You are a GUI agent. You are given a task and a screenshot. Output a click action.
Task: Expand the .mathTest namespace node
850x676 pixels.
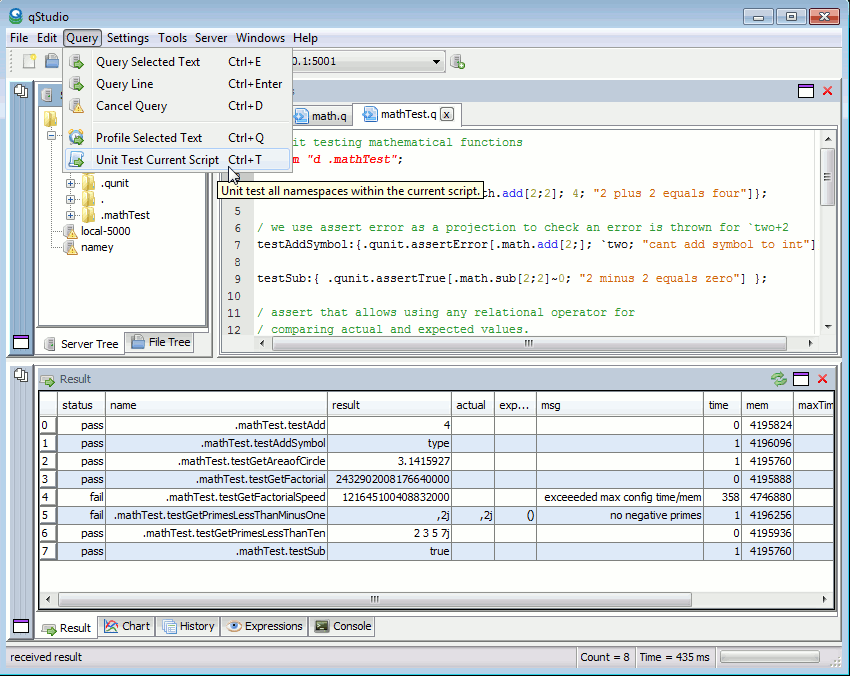[x=70, y=215]
